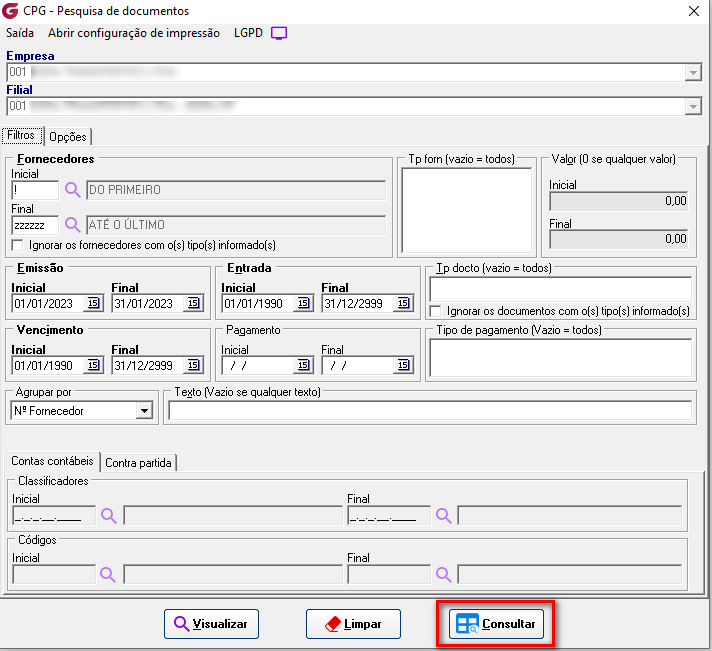Click the Valor Inicial field
Image resolution: width=712 pixels, height=651 pixels.
coord(618,201)
